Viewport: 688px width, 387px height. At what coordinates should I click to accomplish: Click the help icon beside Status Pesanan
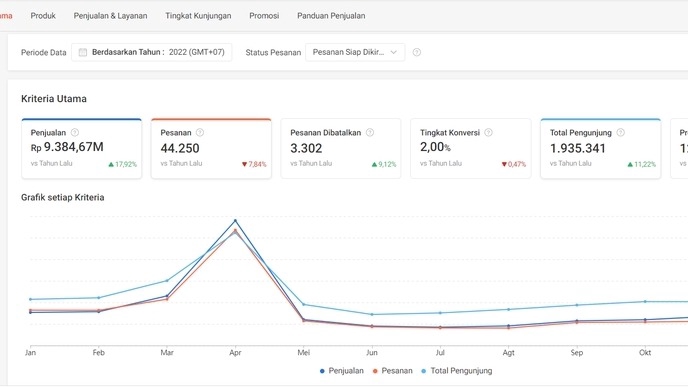click(x=416, y=52)
